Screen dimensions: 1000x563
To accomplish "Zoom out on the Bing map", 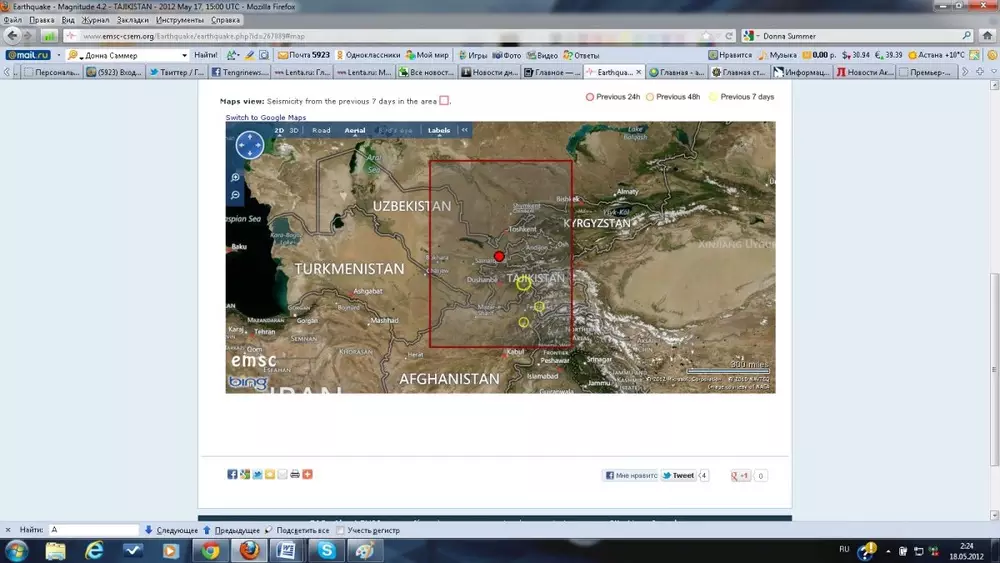I will tap(235, 195).
